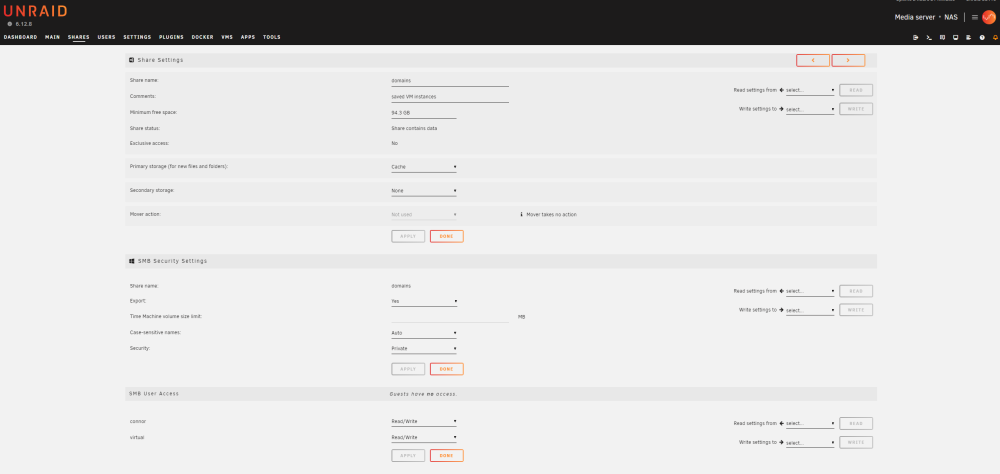Click the Windows icon of SMB Security Settings
Screen dimensions: 1000x474
131,261
